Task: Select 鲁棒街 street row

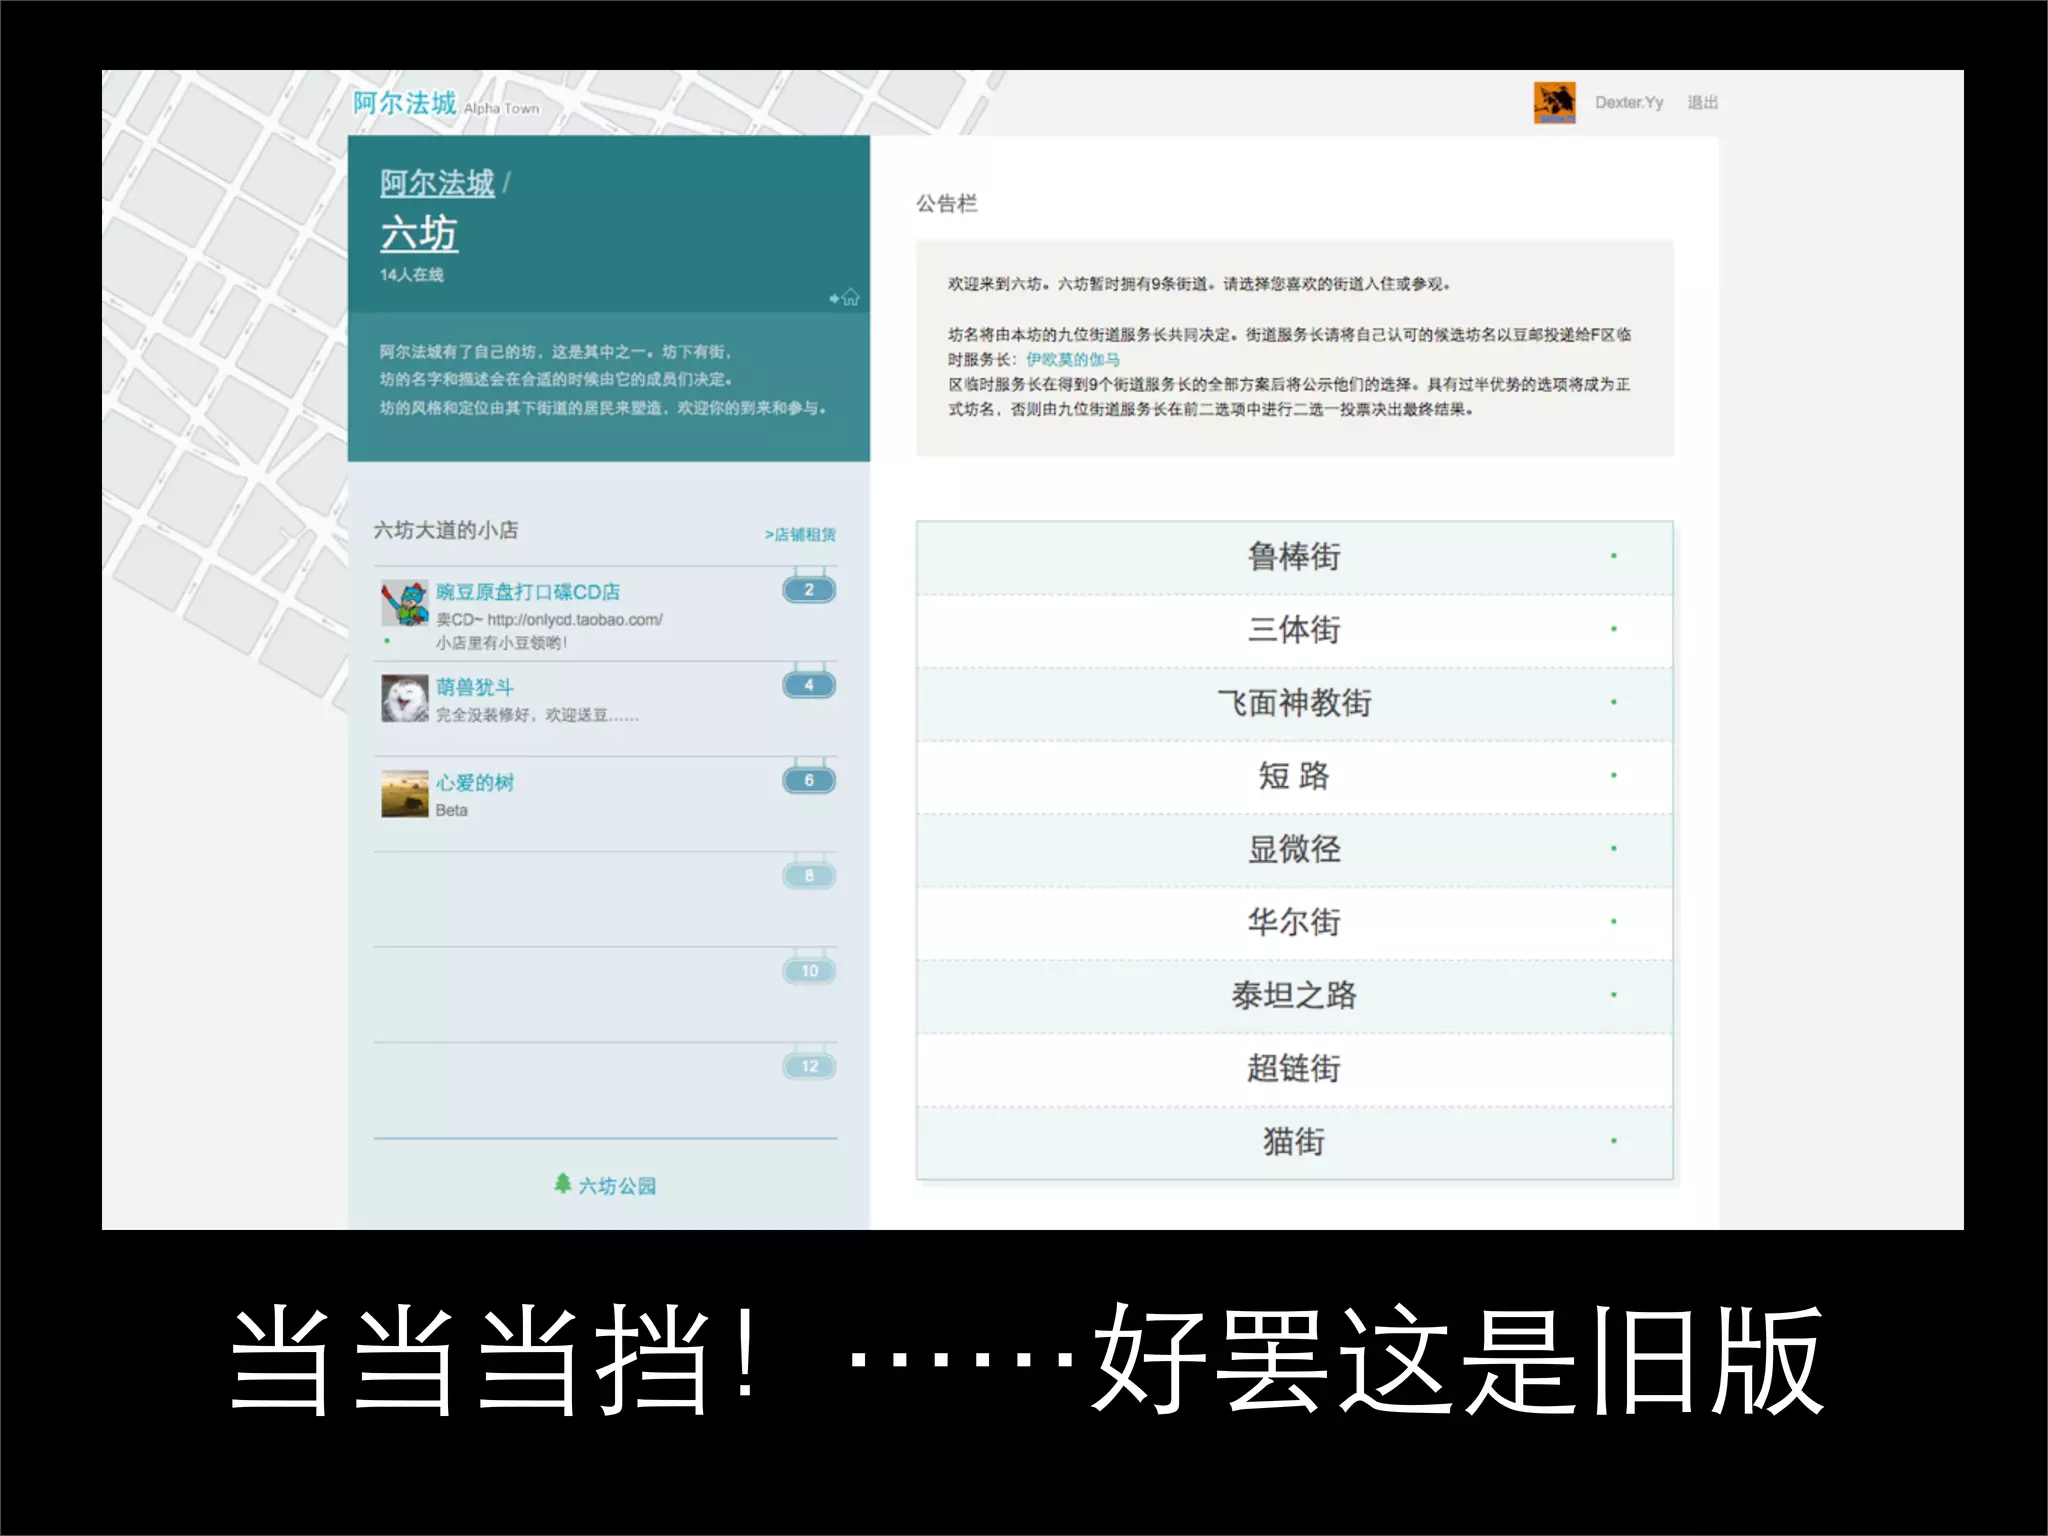Action: (x=1293, y=556)
